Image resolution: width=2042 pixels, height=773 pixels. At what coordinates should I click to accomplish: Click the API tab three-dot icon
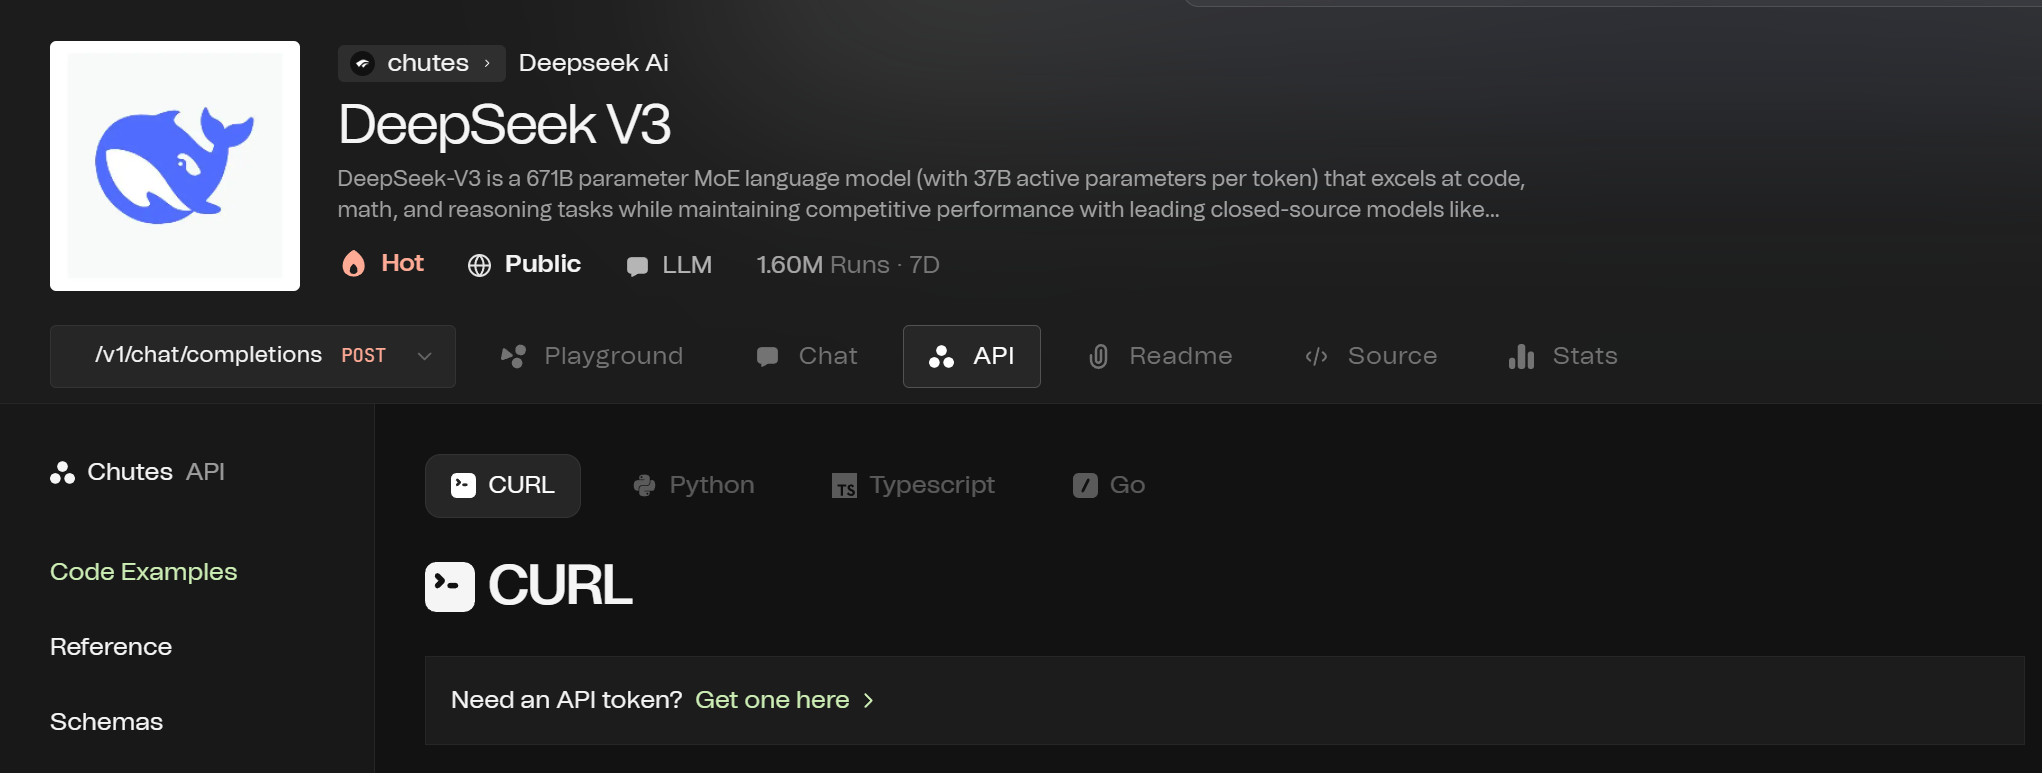coord(941,357)
